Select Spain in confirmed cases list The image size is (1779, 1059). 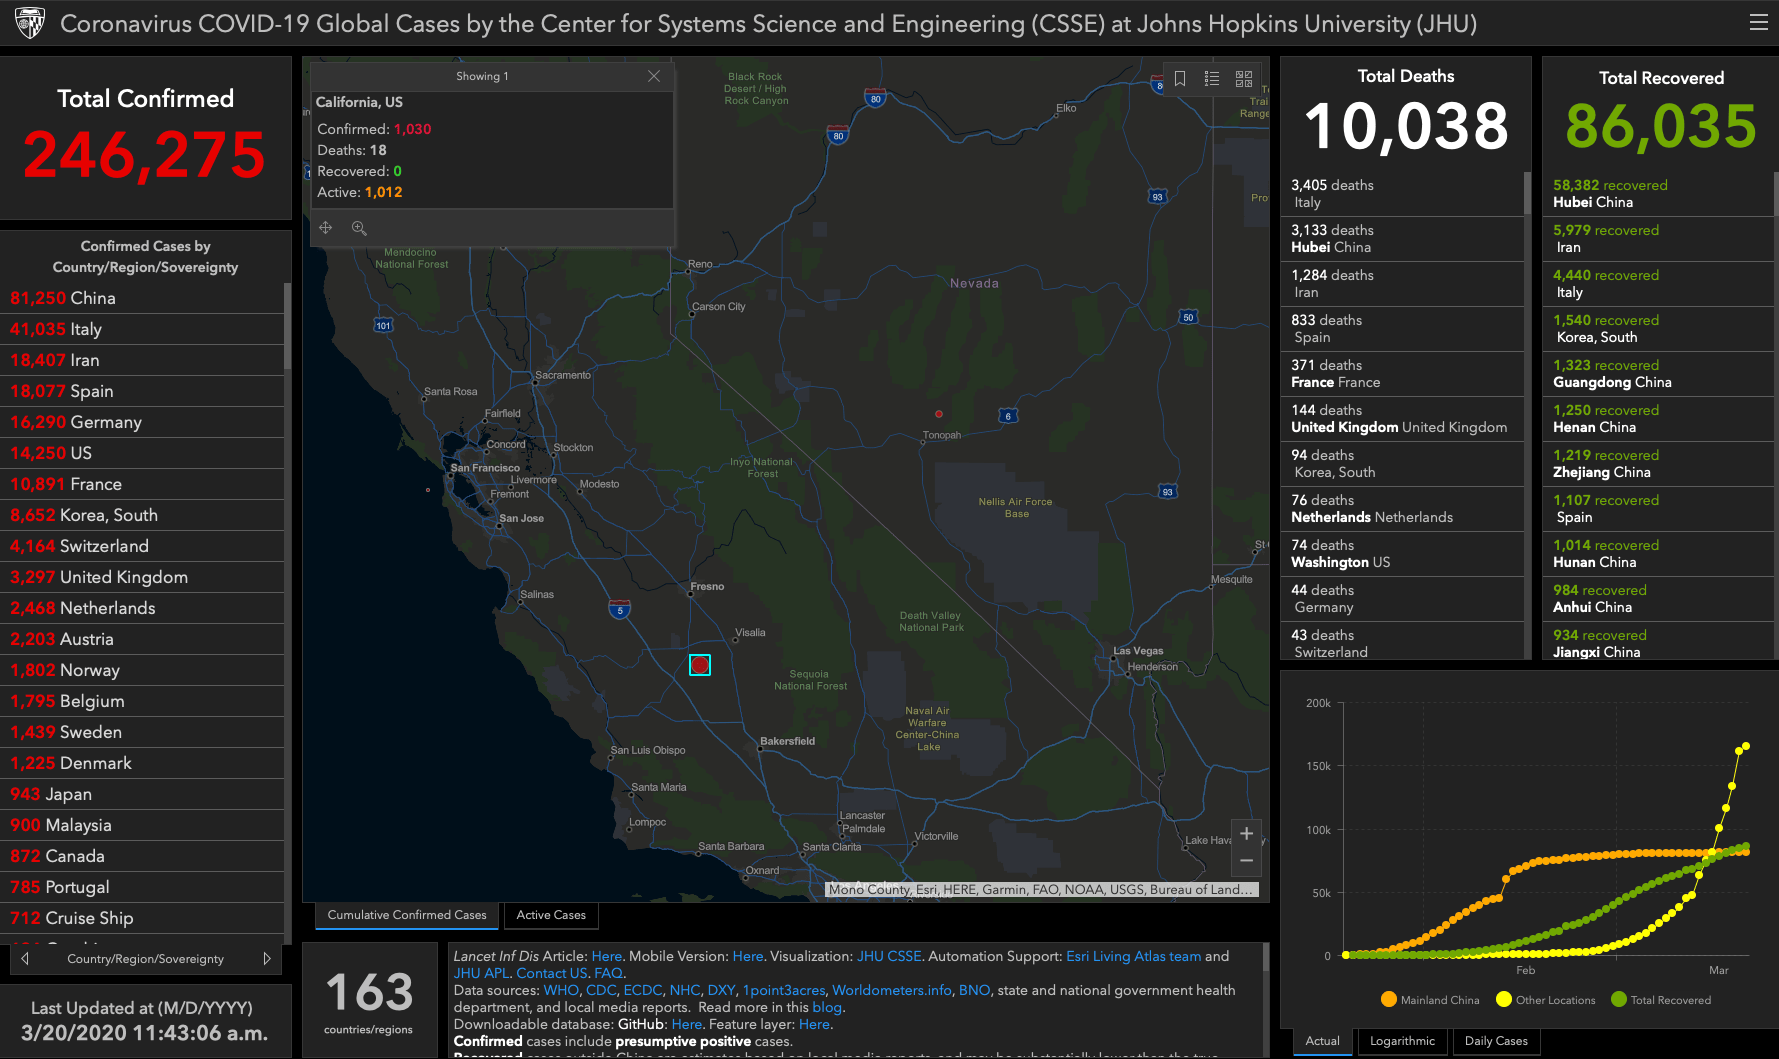coord(143,391)
